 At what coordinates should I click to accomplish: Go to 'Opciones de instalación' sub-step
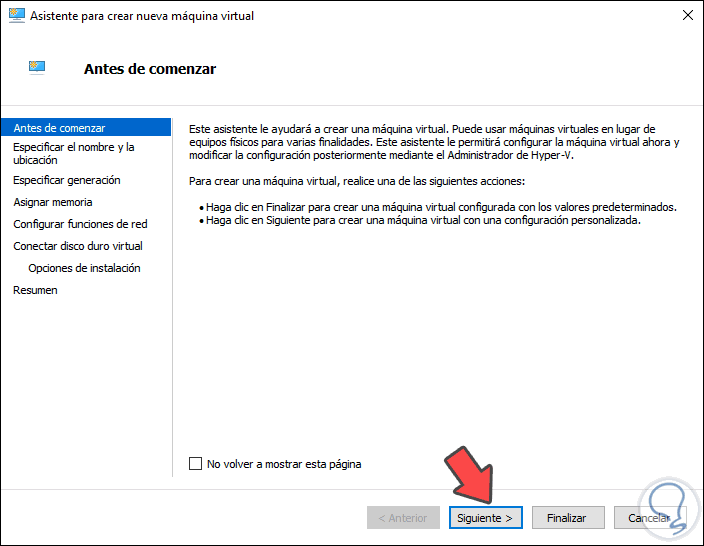(84, 268)
